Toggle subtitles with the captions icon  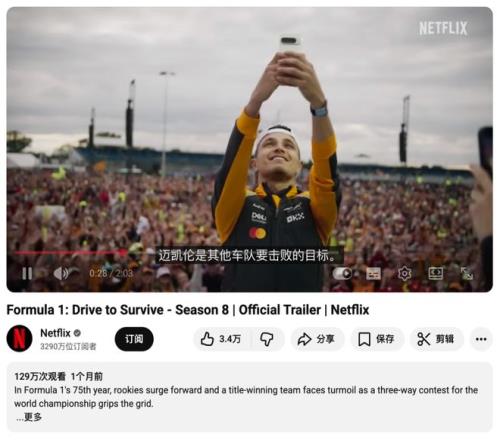373,274
